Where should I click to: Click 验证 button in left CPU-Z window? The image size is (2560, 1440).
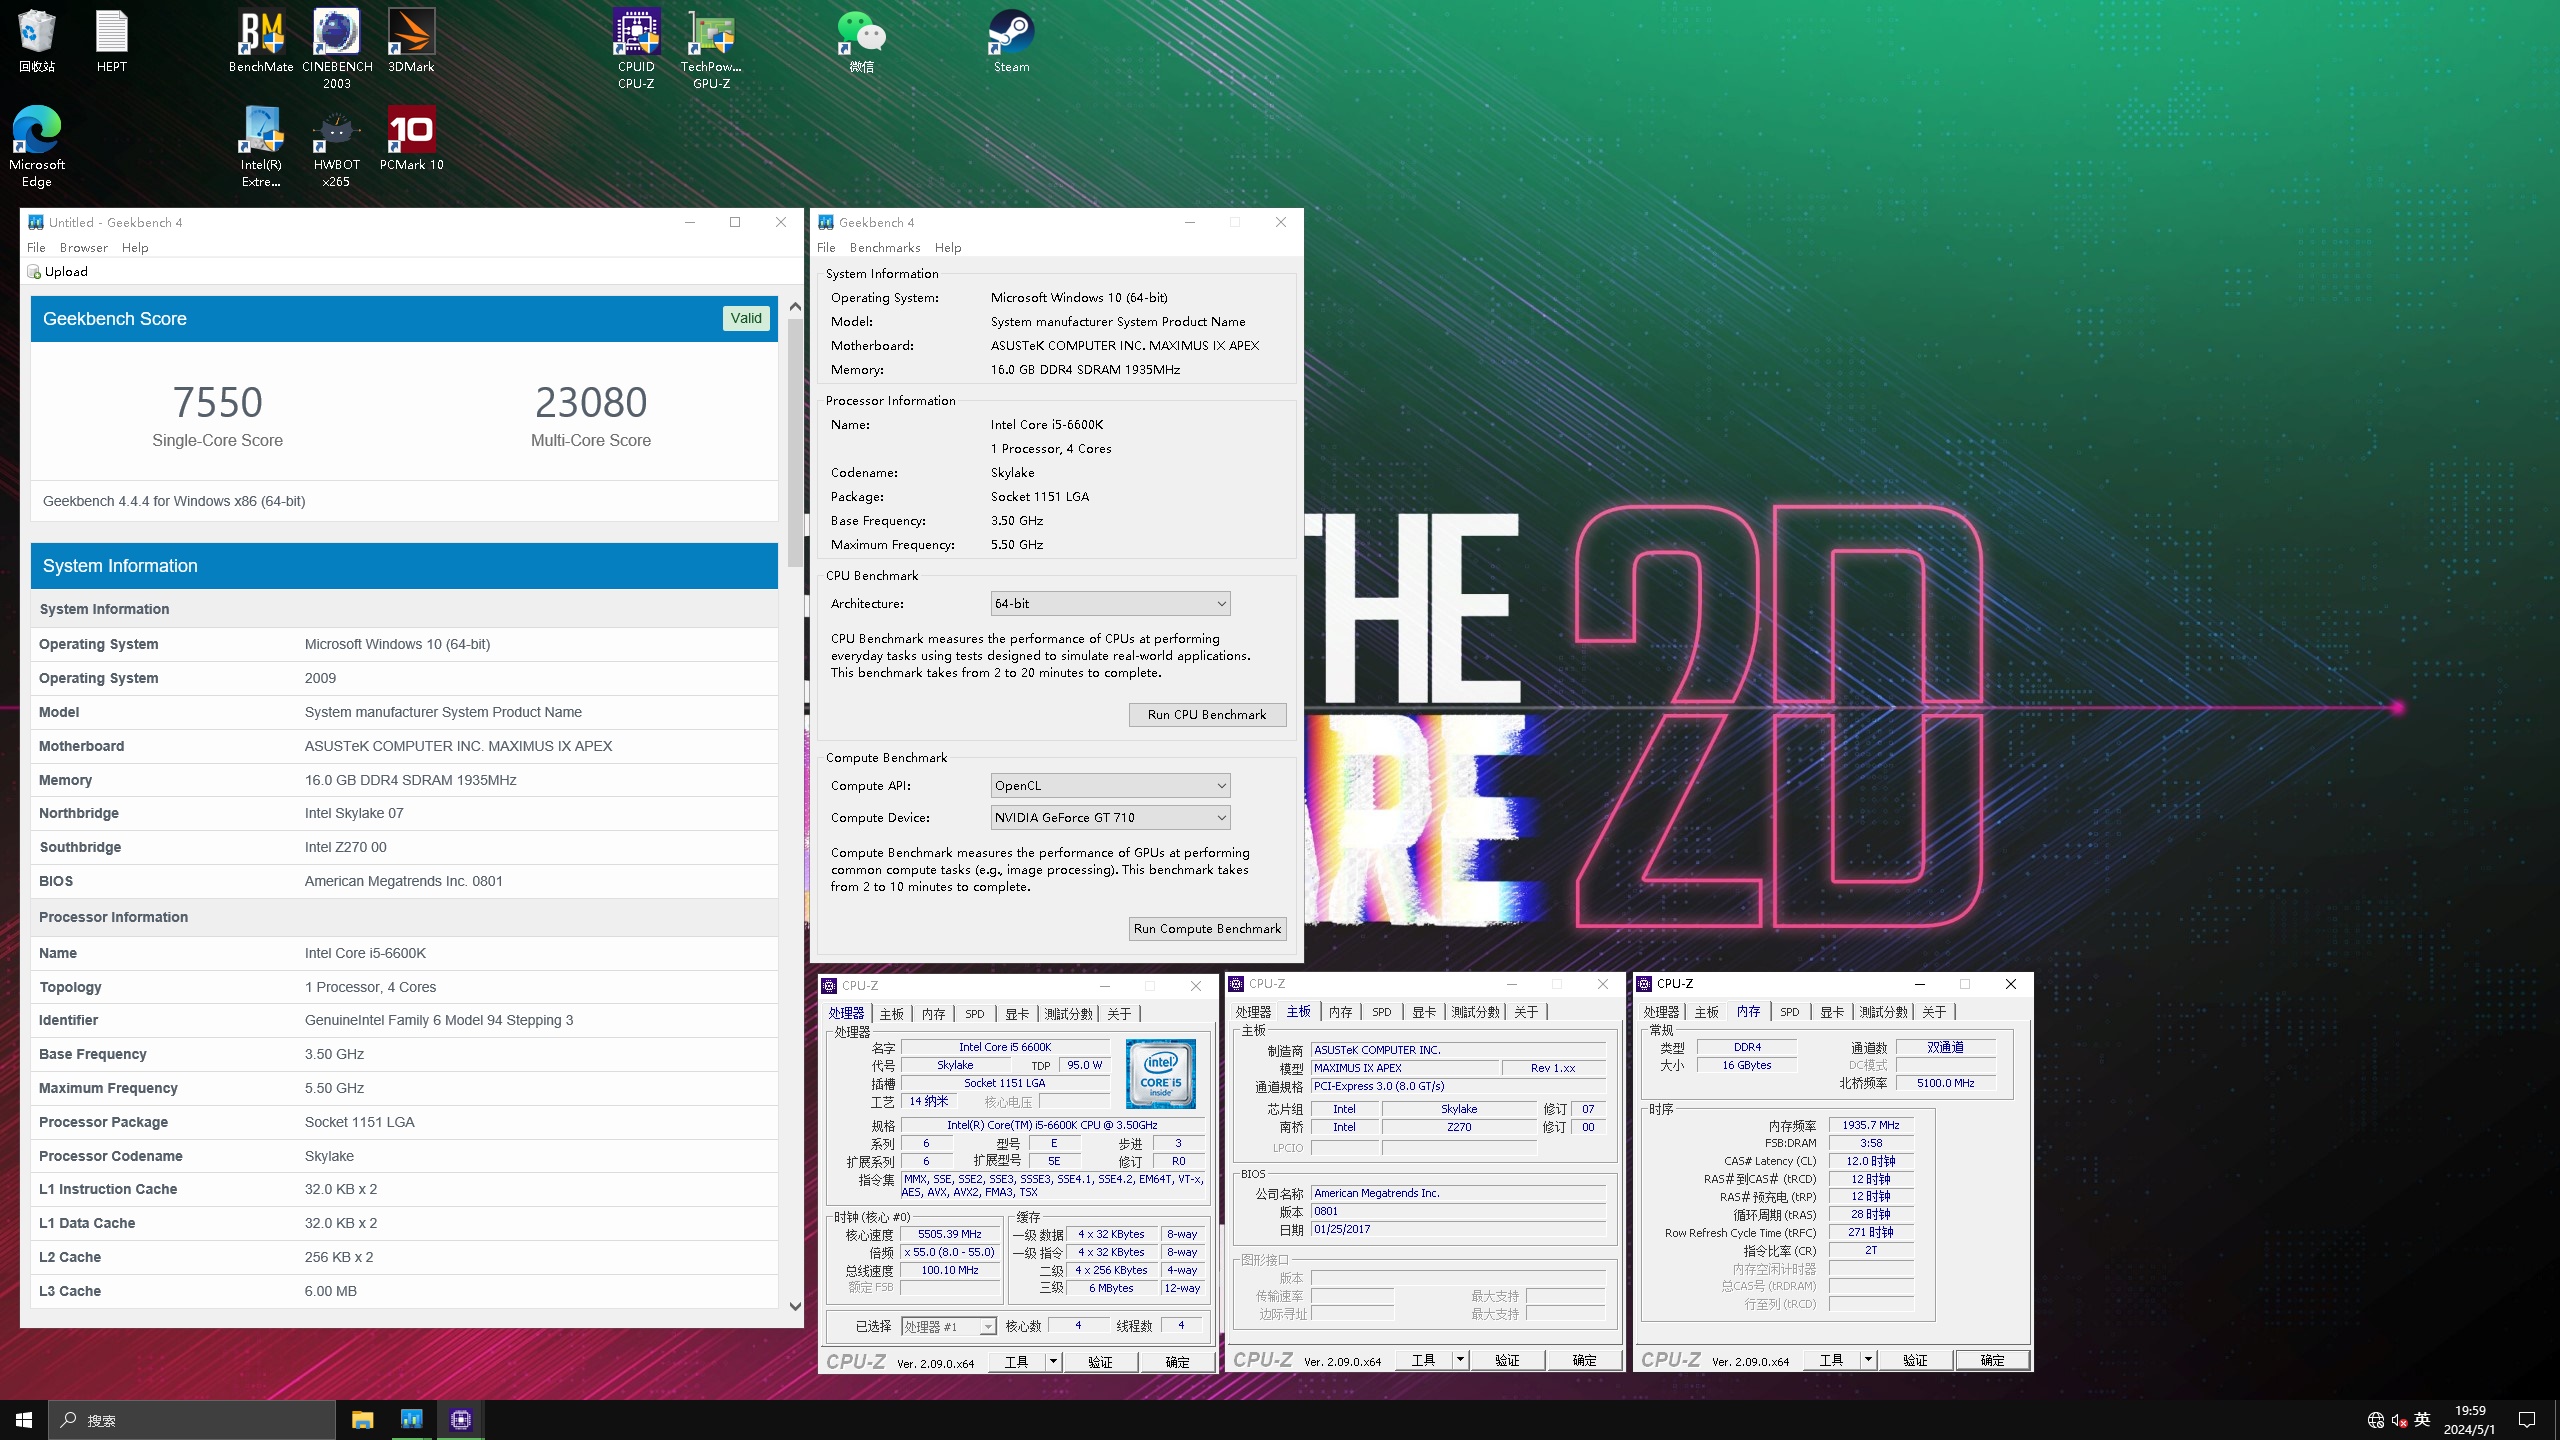[1100, 1362]
